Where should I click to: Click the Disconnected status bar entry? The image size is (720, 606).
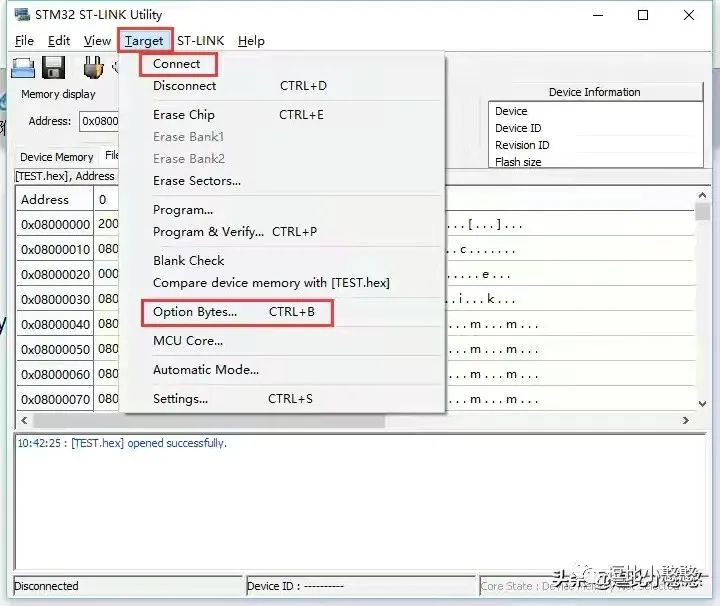click(x=128, y=586)
